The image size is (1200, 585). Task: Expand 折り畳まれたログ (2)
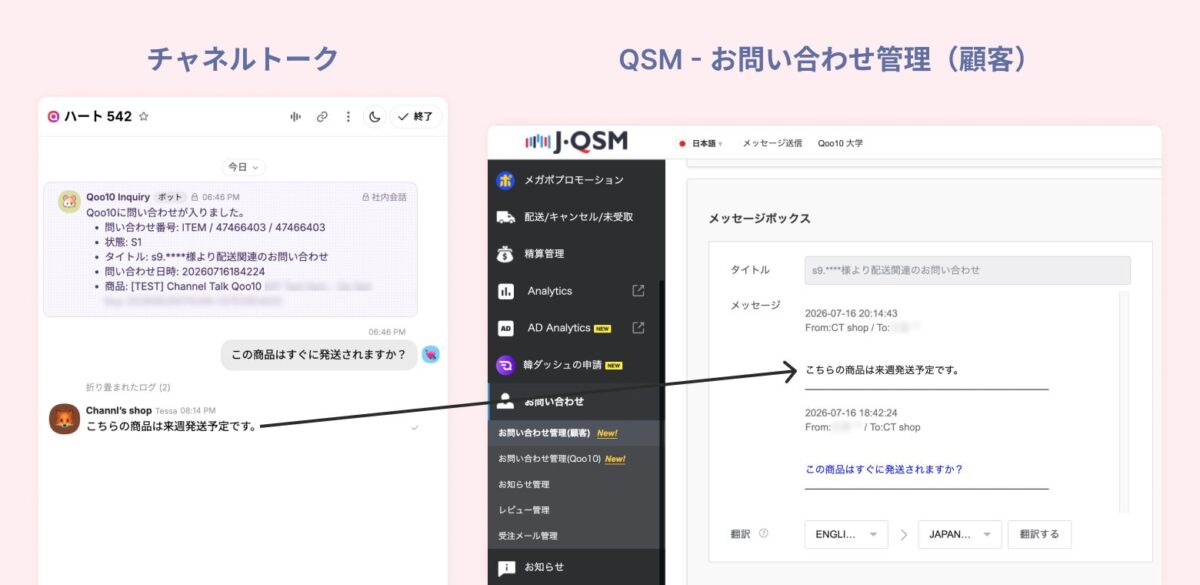click(x=128, y=387)
